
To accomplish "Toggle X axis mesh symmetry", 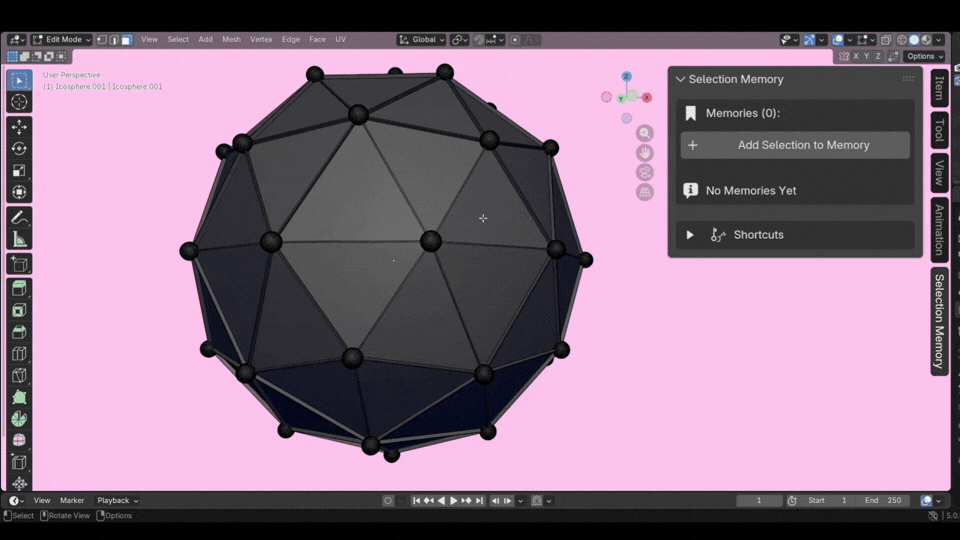I will [856, 56].
